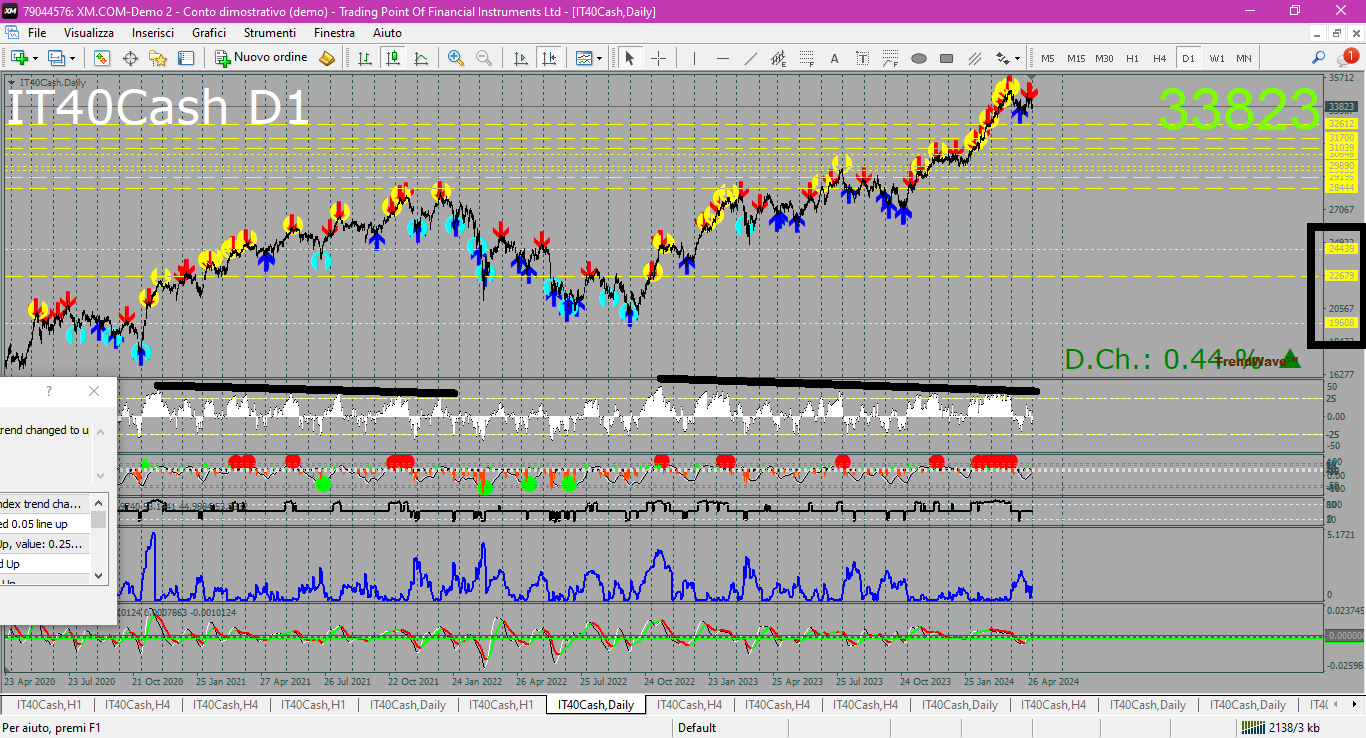The image size is (1366, 738).
Task: Expand the arrows objects dropdown arrow
Action: tap(1018, 58)
